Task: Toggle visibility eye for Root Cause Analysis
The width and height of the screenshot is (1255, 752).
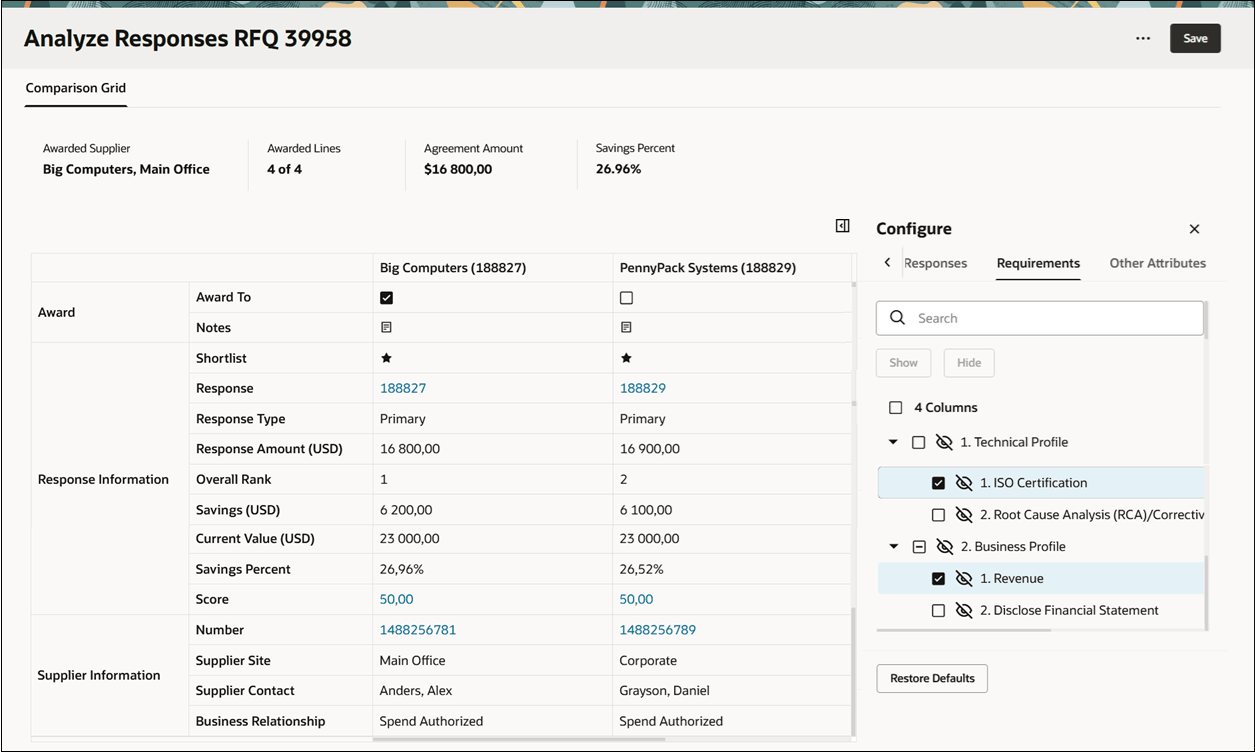Action: [x=964, y=515]
